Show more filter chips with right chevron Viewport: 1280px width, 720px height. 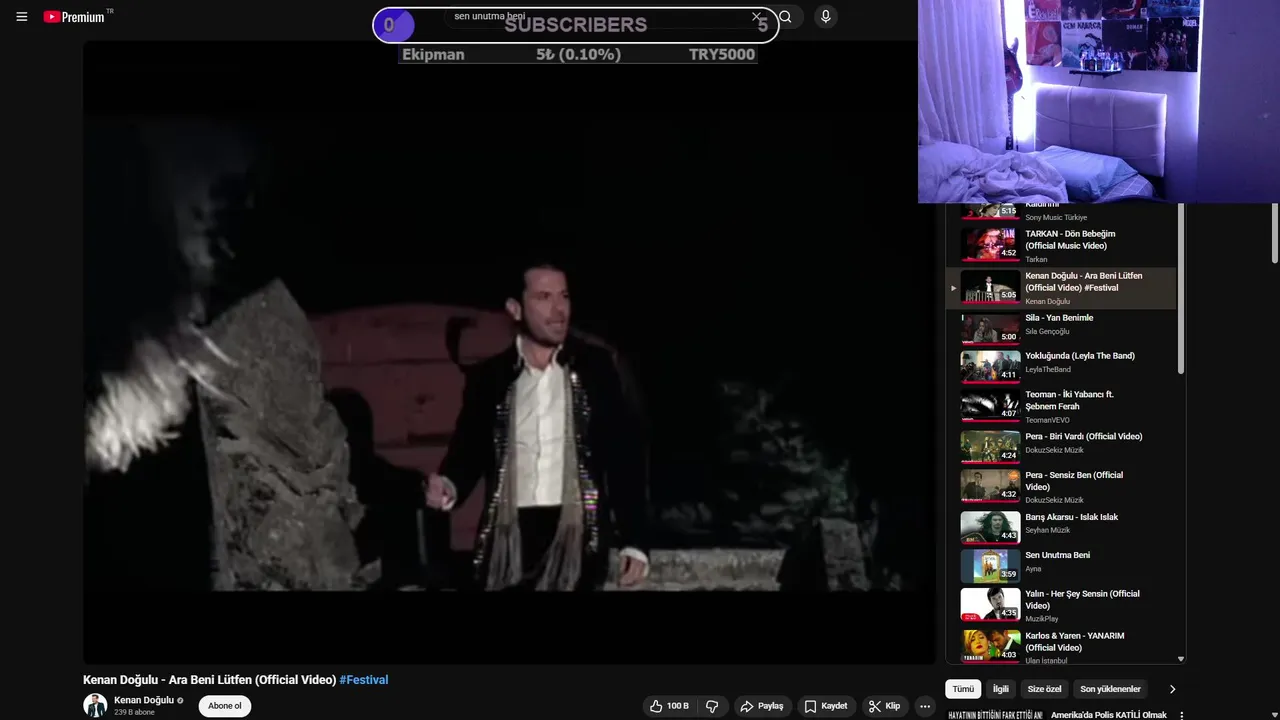[1172, 689]
